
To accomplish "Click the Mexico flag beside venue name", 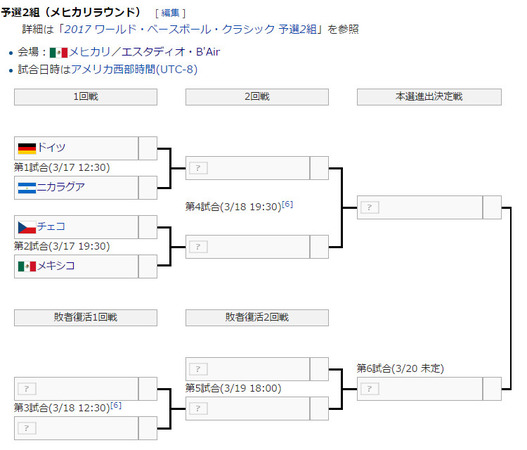I will 58,53.
